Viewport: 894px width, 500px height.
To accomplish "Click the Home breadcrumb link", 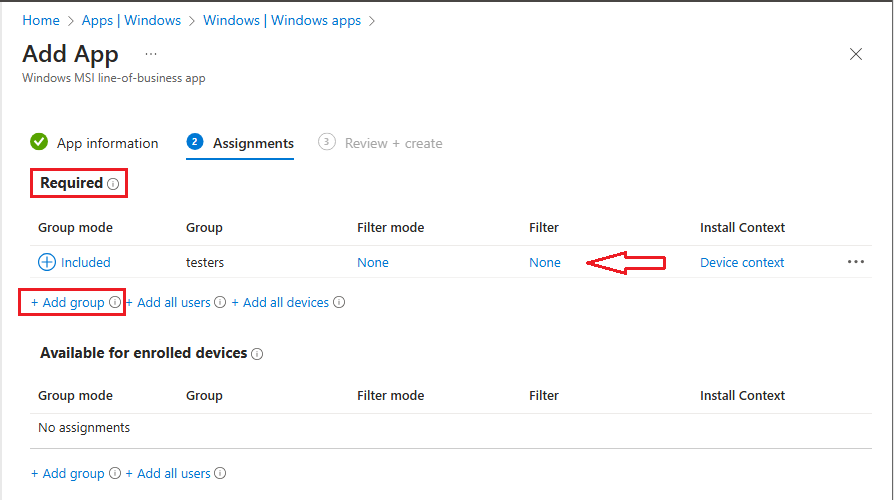I will pos(40,21).
